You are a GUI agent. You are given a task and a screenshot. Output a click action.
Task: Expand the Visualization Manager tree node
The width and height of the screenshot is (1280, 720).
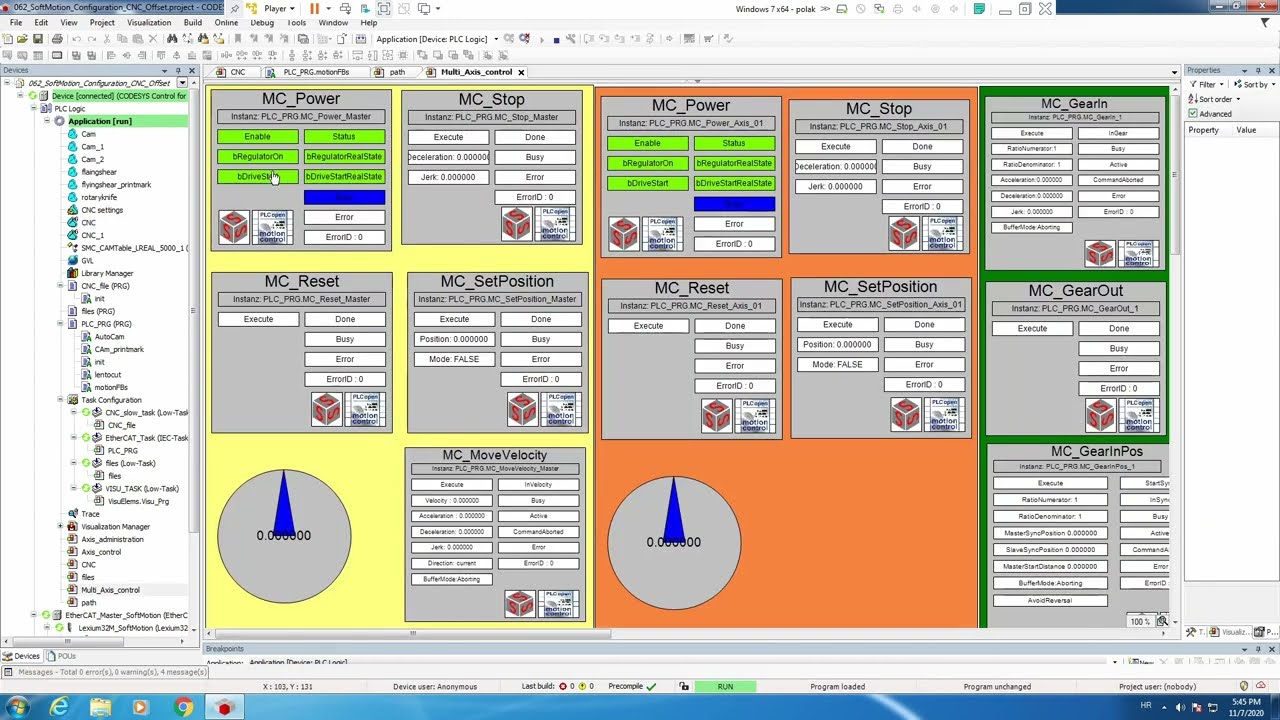click(x=61, y=526)
